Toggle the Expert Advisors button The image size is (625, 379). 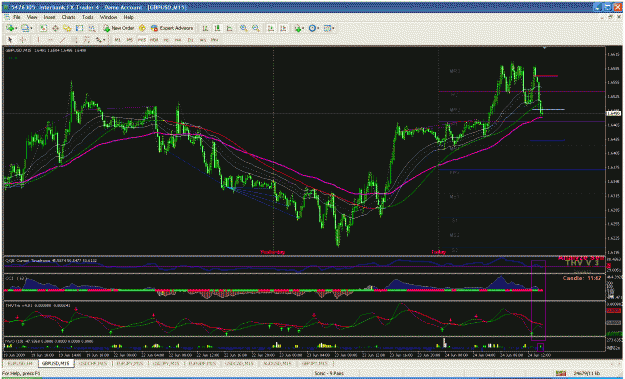pos(172,28)
